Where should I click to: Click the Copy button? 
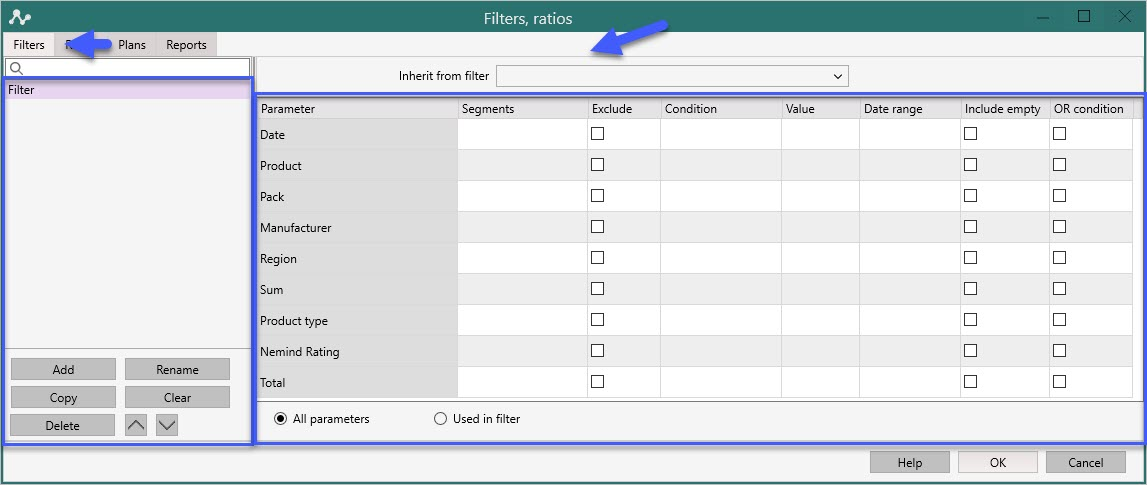pyautogui.click(x=63, y=398)
